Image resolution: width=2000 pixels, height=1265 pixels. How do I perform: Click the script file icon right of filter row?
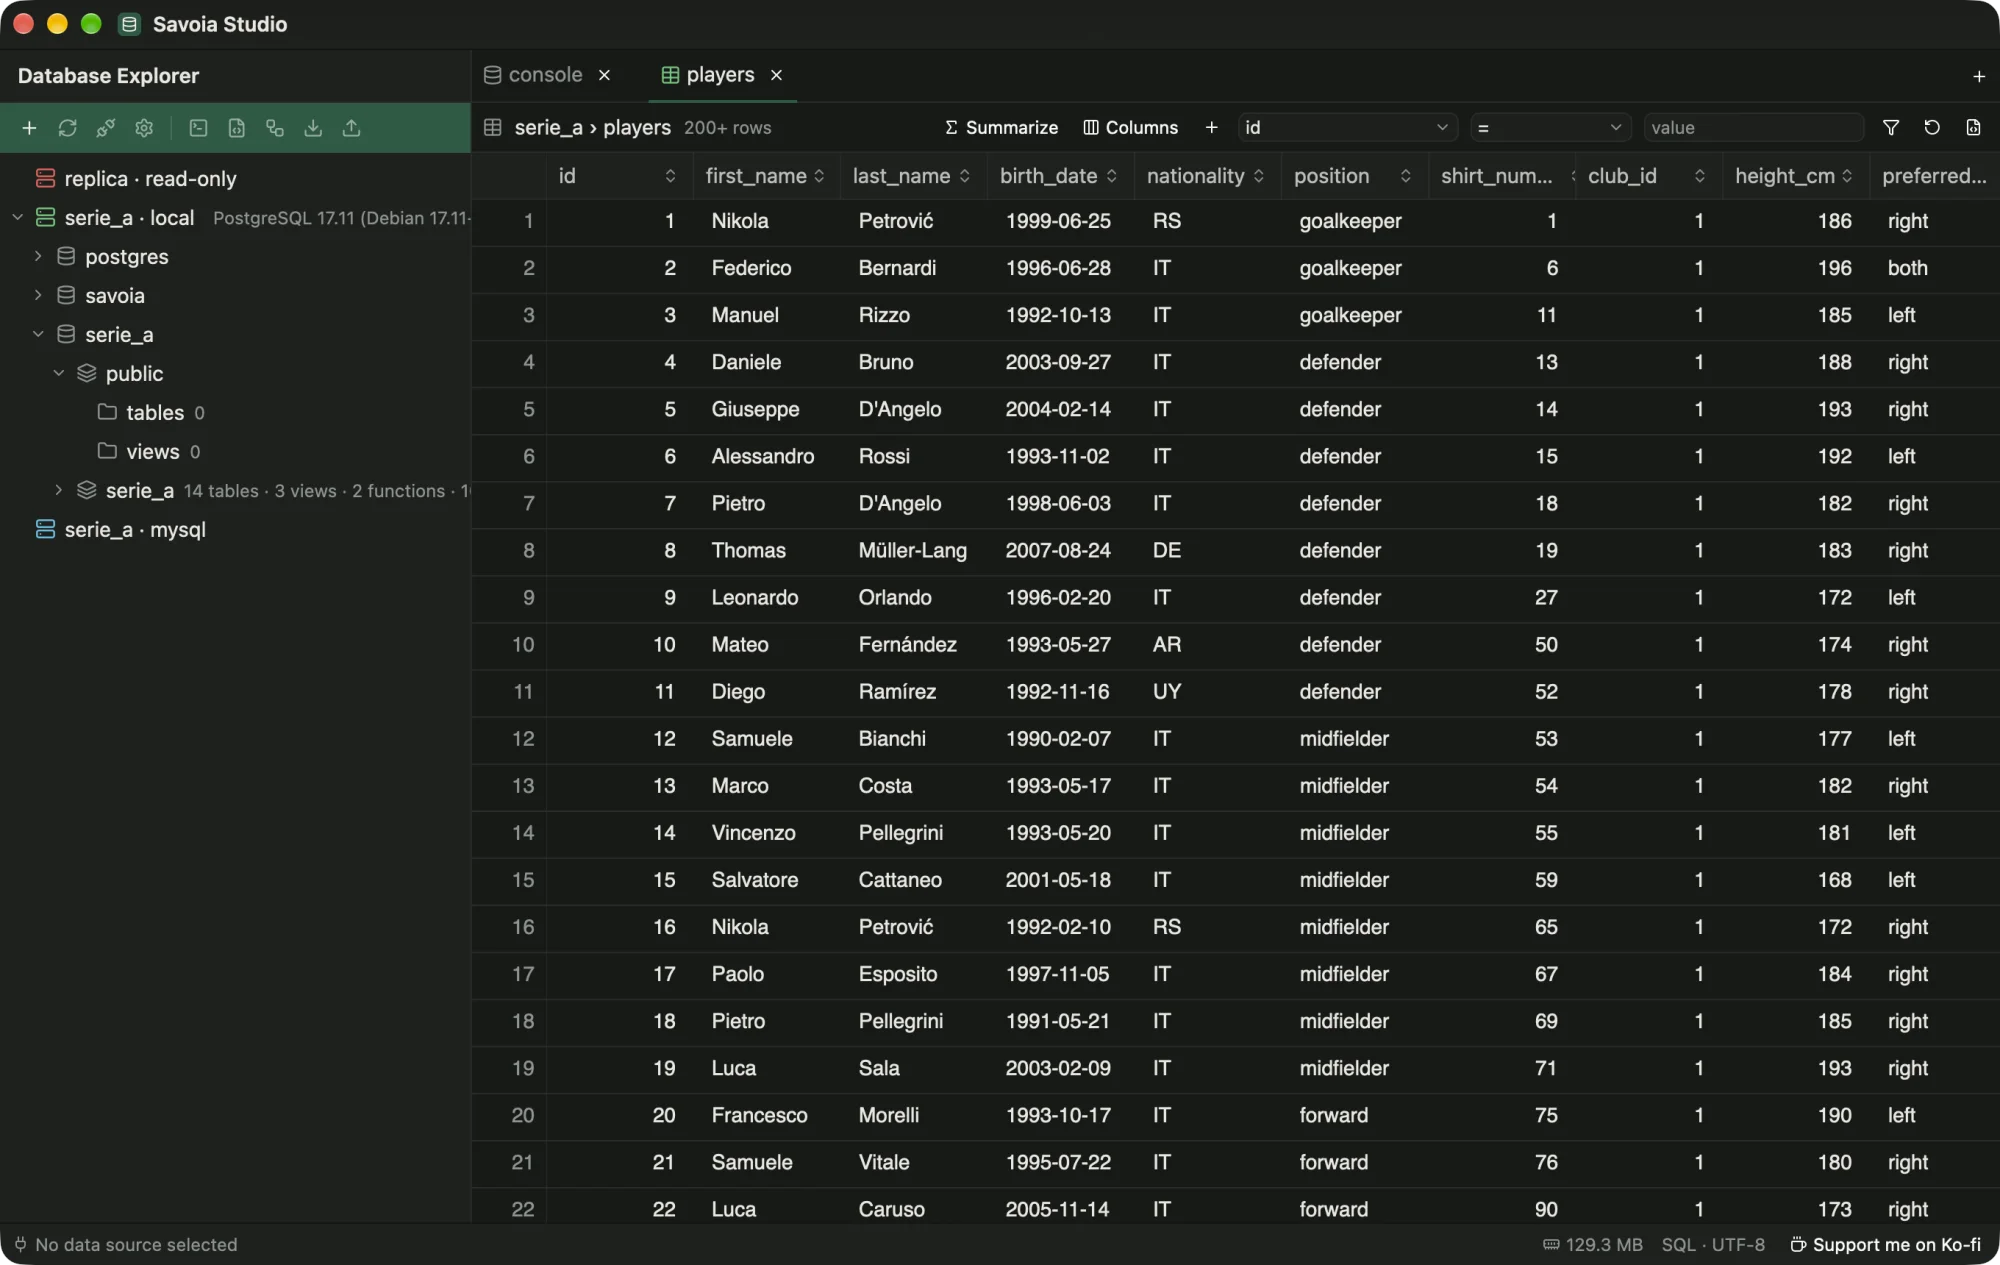1973,128
